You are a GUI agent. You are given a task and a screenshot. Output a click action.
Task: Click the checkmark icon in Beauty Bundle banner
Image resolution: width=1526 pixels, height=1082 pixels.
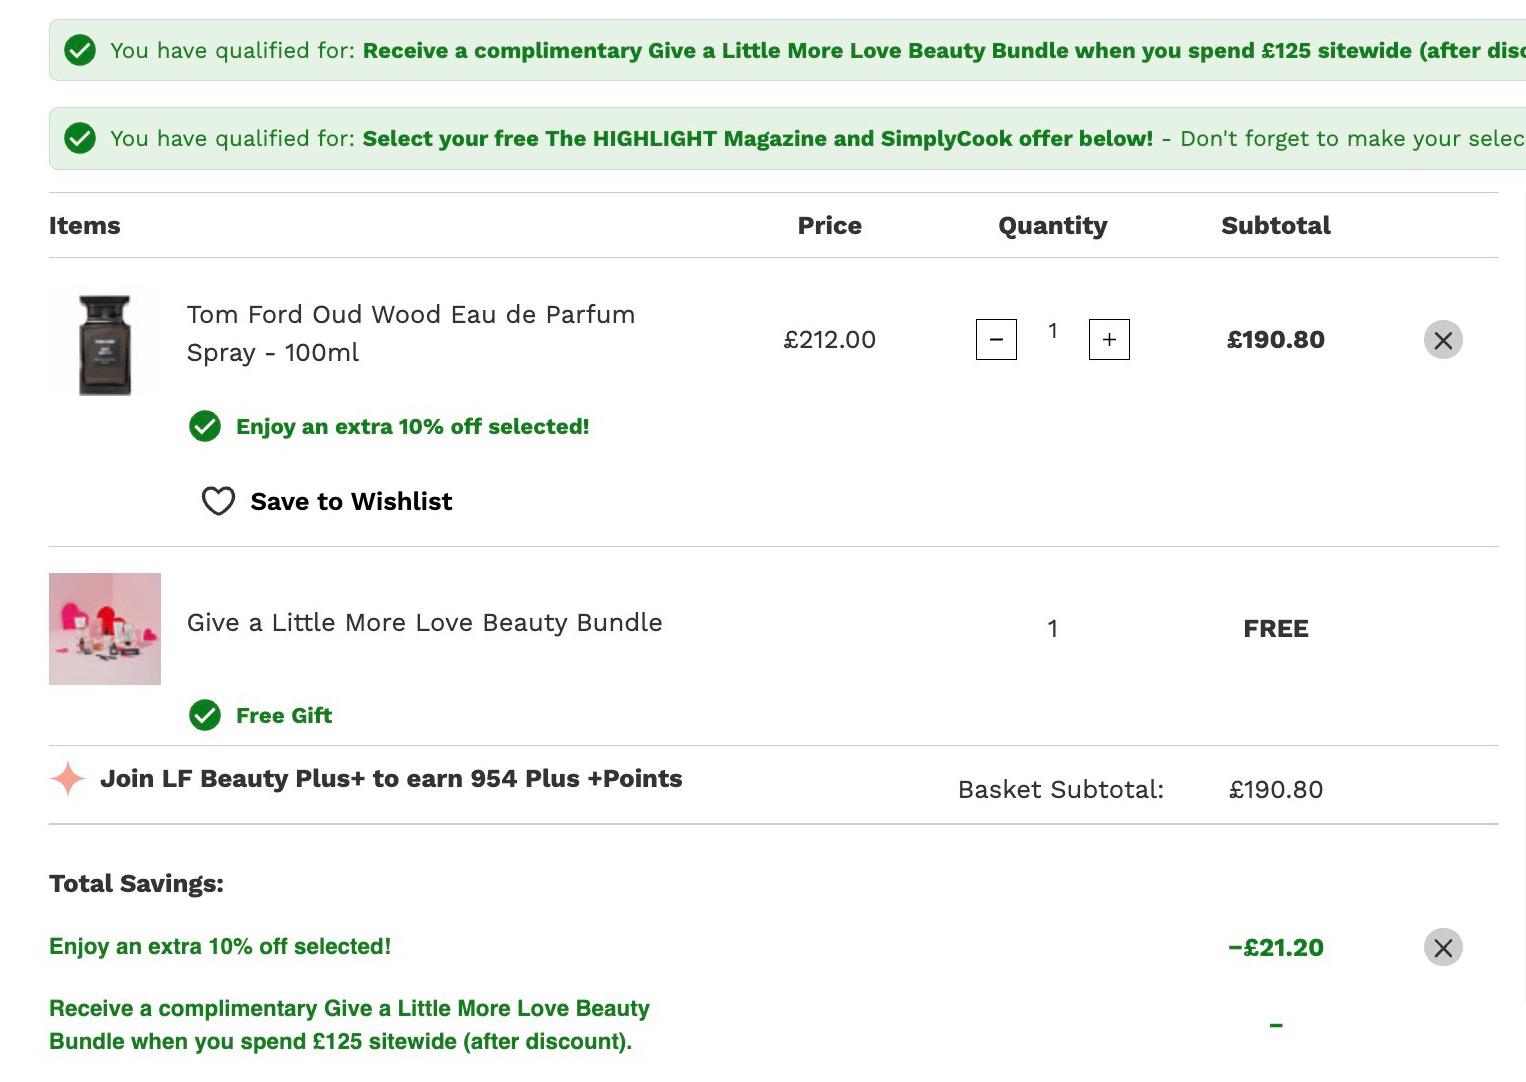click(80, 50)
